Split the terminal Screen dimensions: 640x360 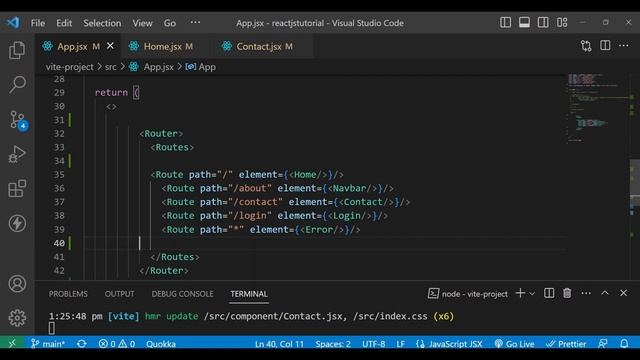coord(549,293)
